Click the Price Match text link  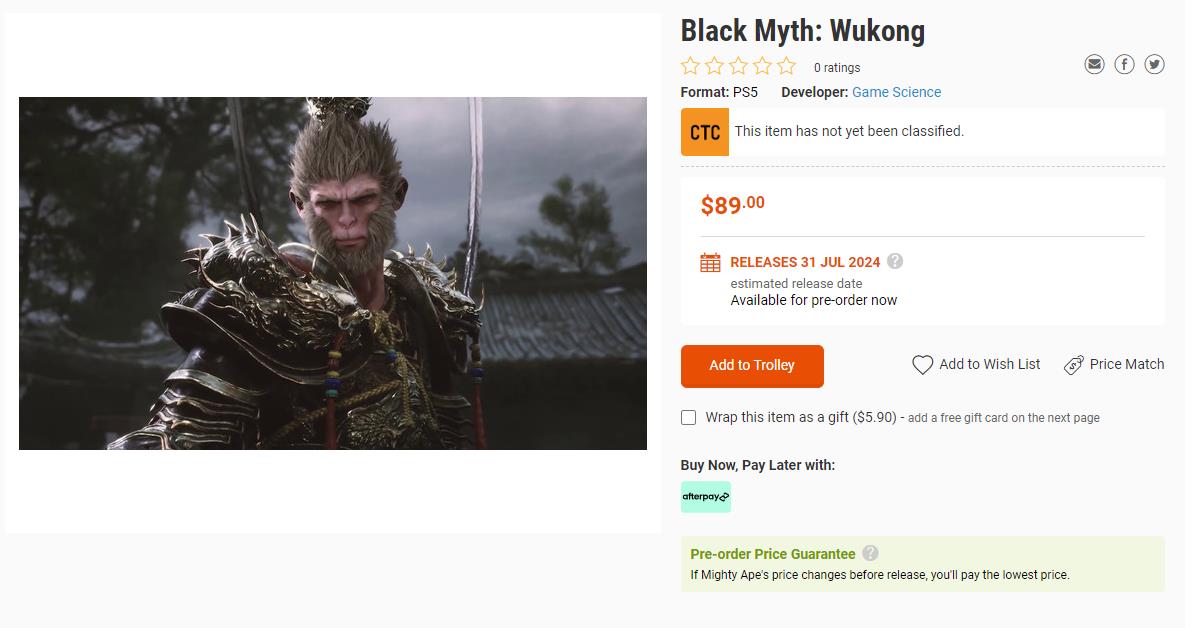[1126, 364]
